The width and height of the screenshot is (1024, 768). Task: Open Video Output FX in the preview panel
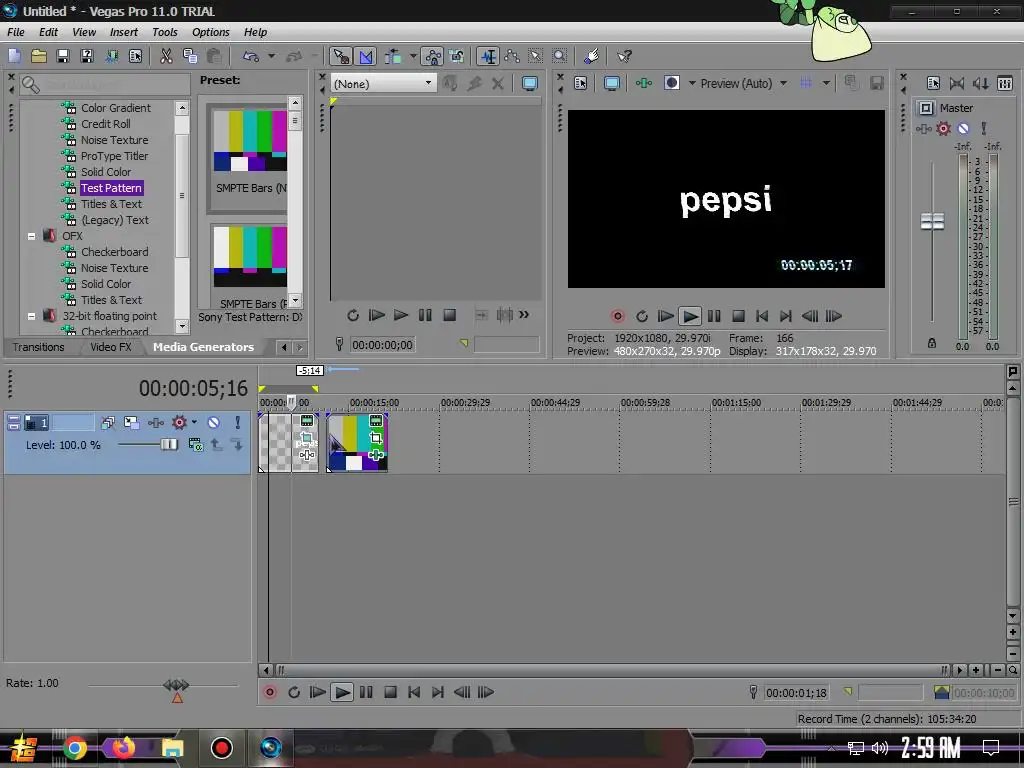tap(644, 83)
